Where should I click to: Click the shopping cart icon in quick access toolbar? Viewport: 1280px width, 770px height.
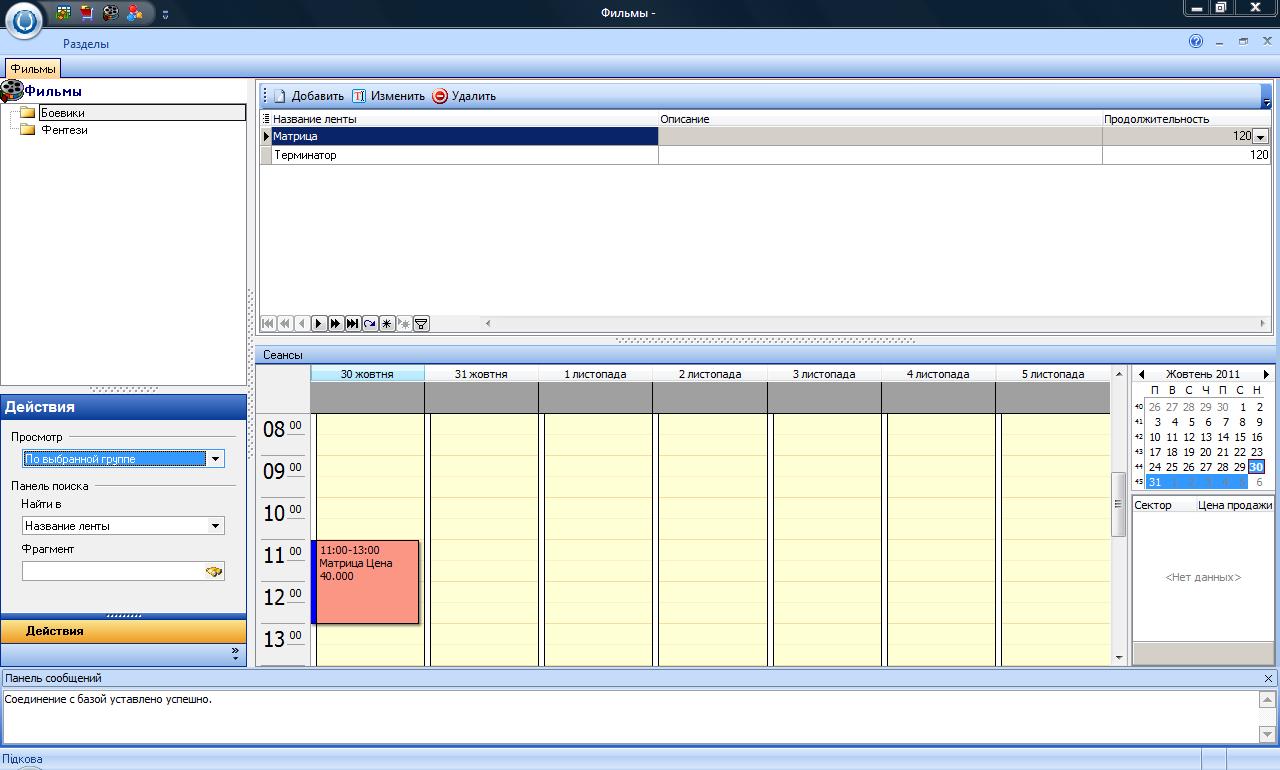pos(87,13)
